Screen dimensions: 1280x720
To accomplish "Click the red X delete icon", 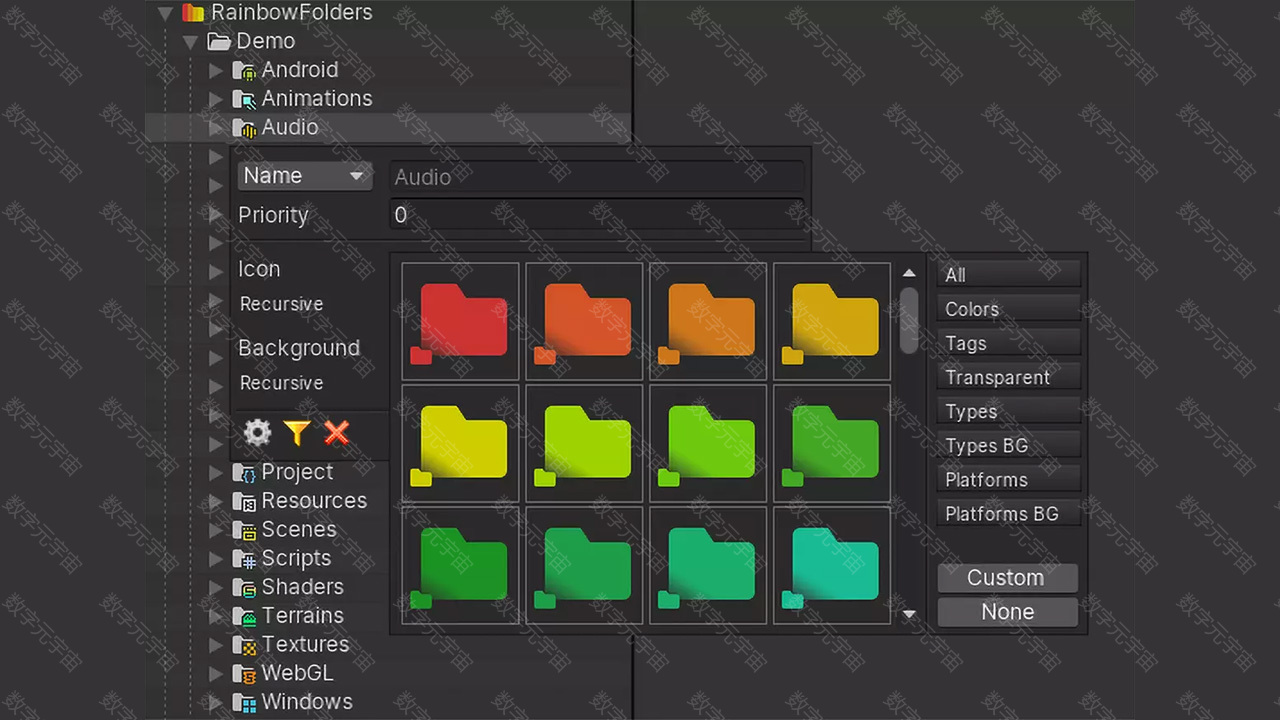I will click(x=337, y=433).
